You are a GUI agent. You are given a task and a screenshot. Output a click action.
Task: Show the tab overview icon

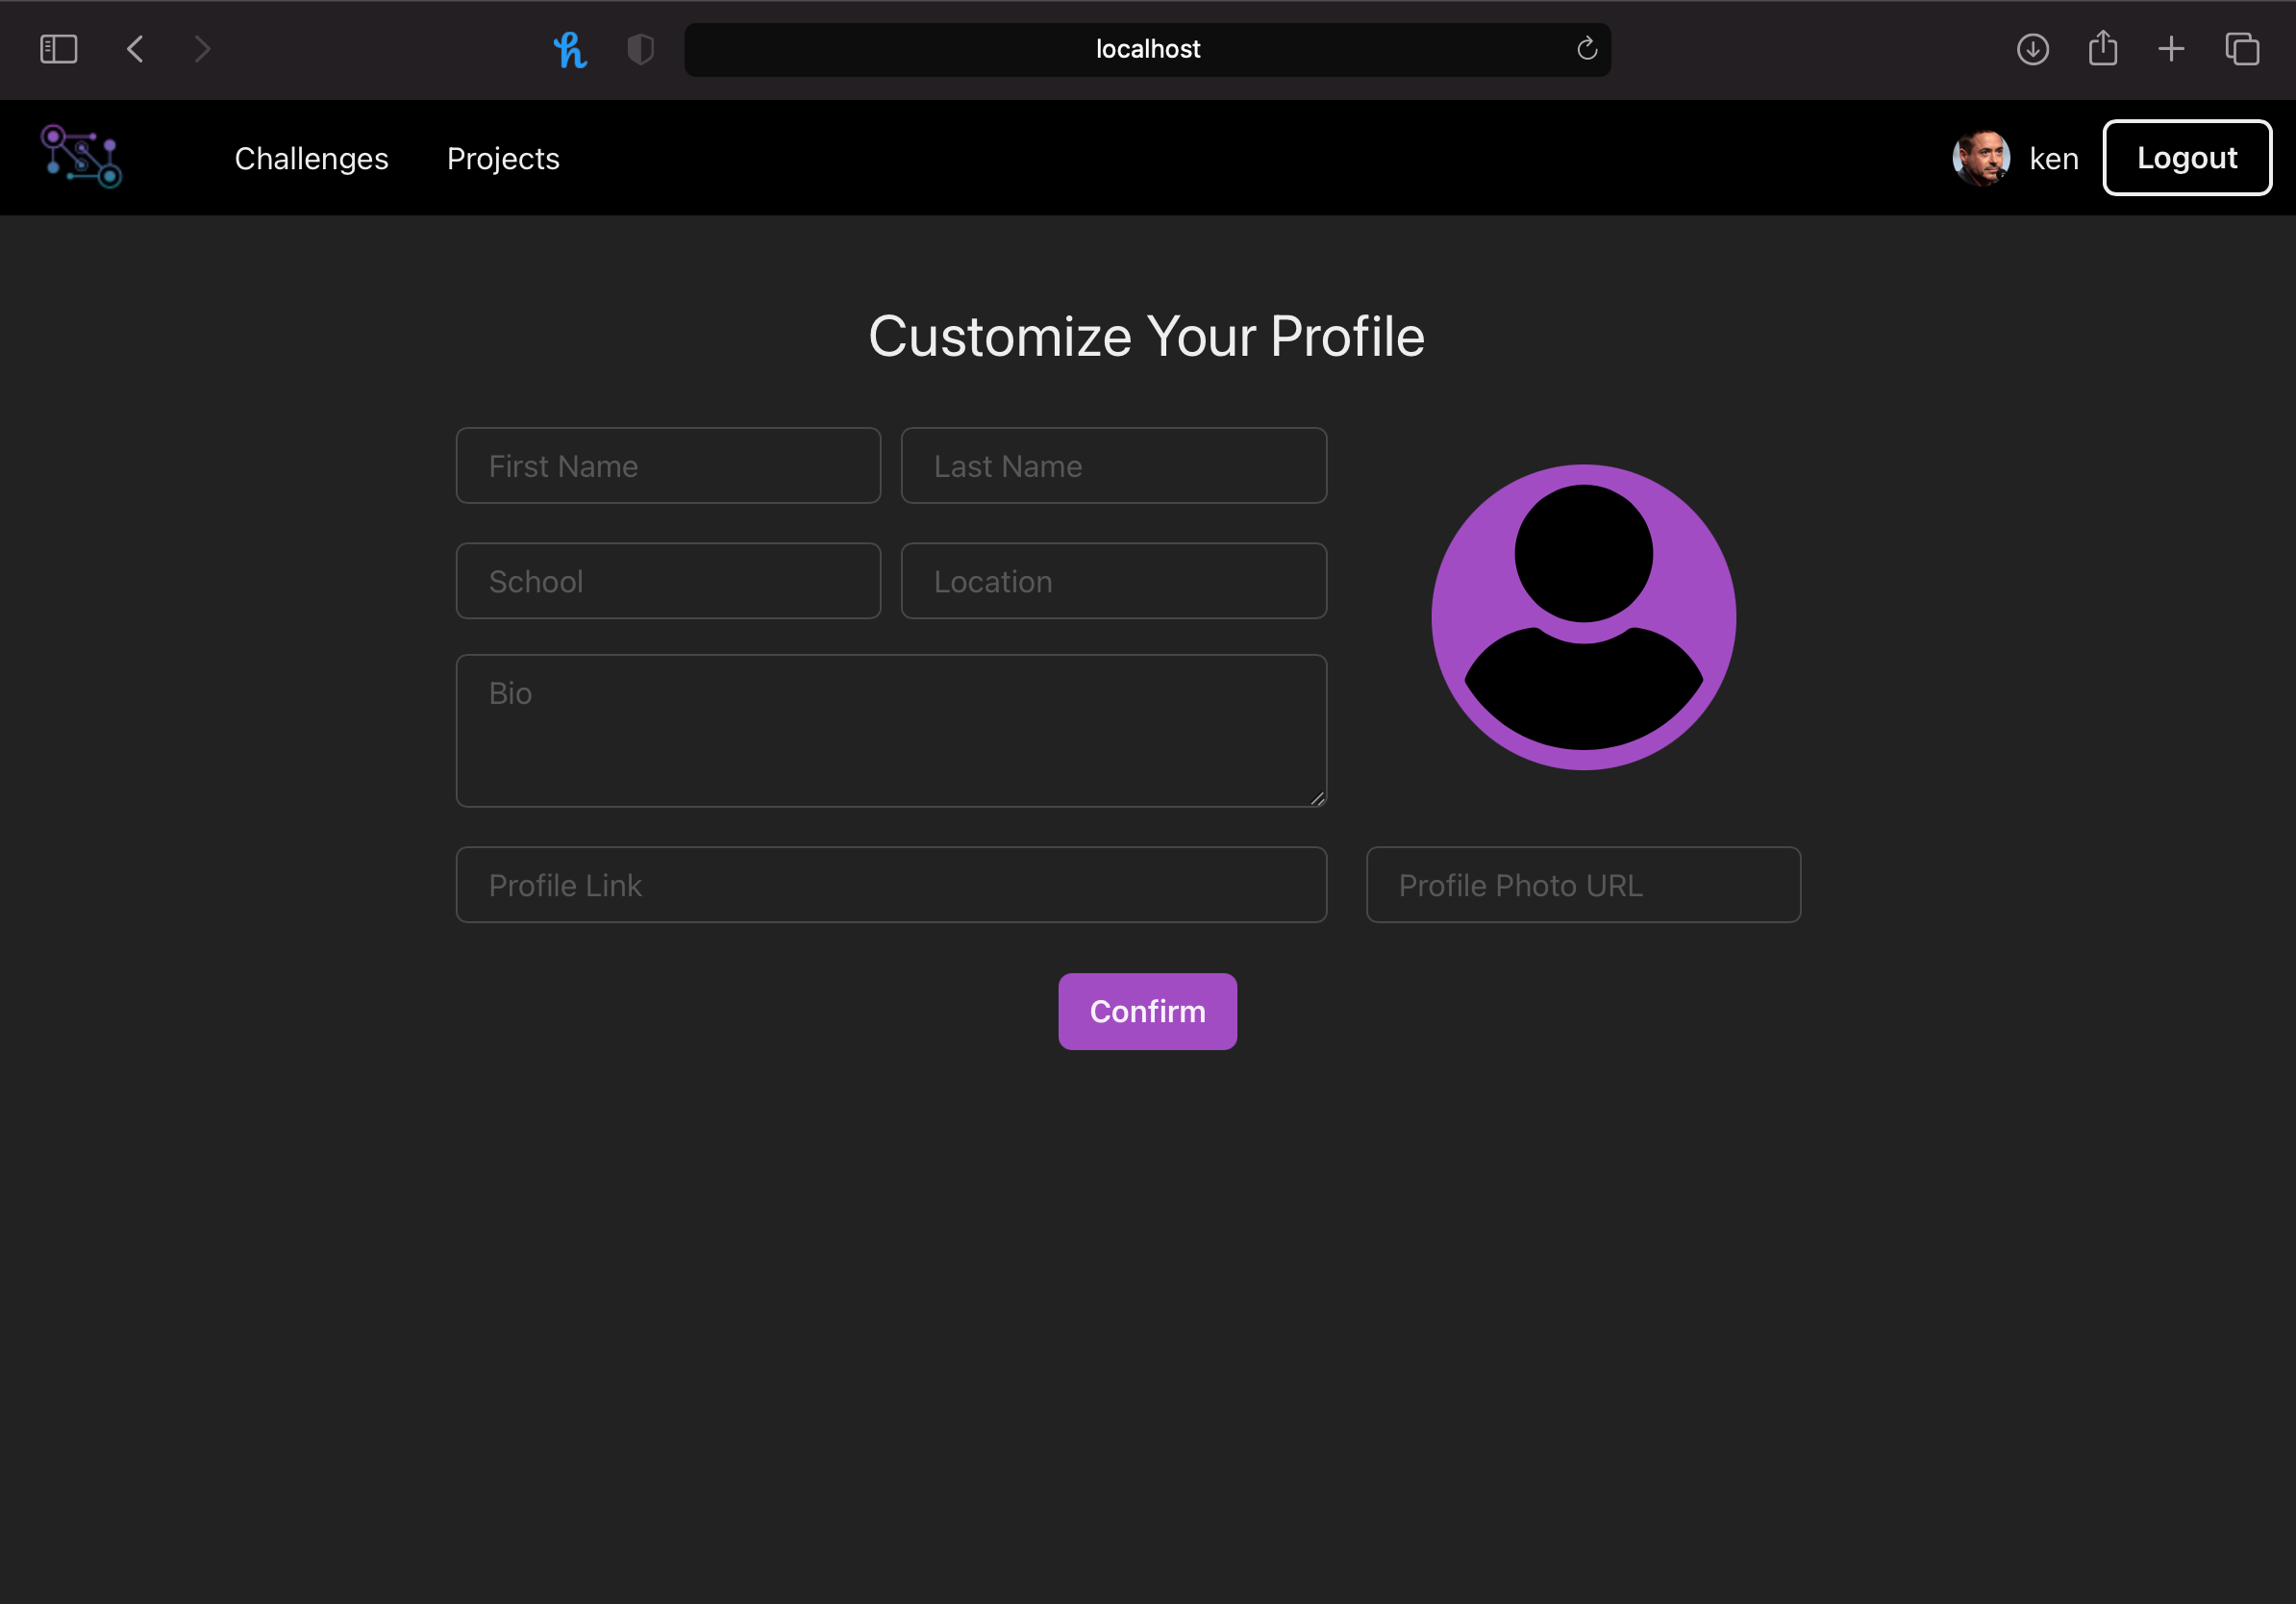pyautogui.click(x=2242, y=49)
